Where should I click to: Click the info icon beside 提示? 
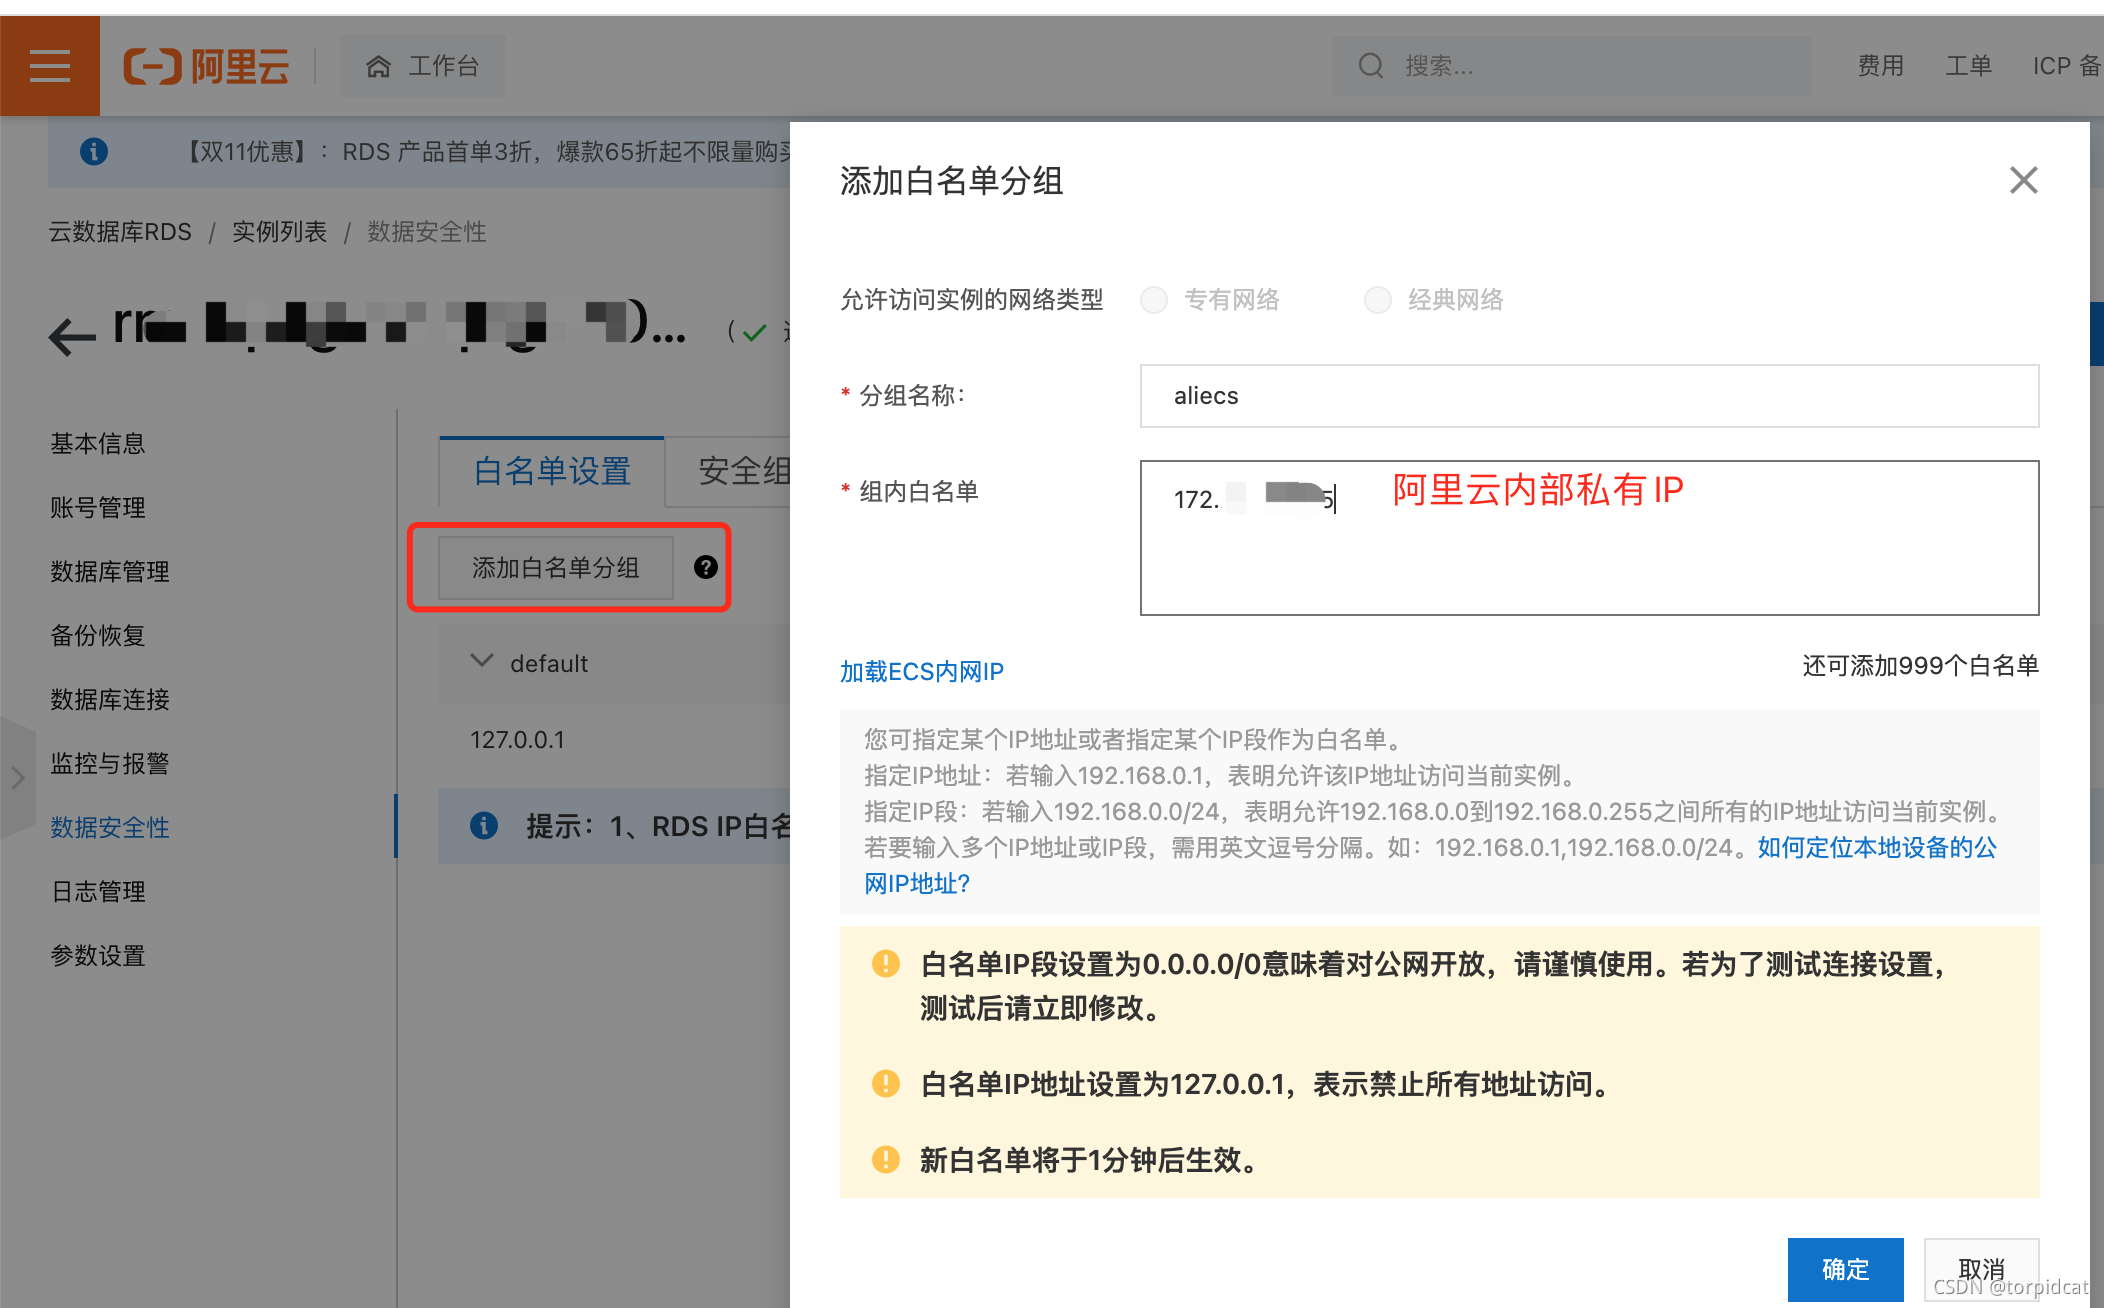point(484,825)
